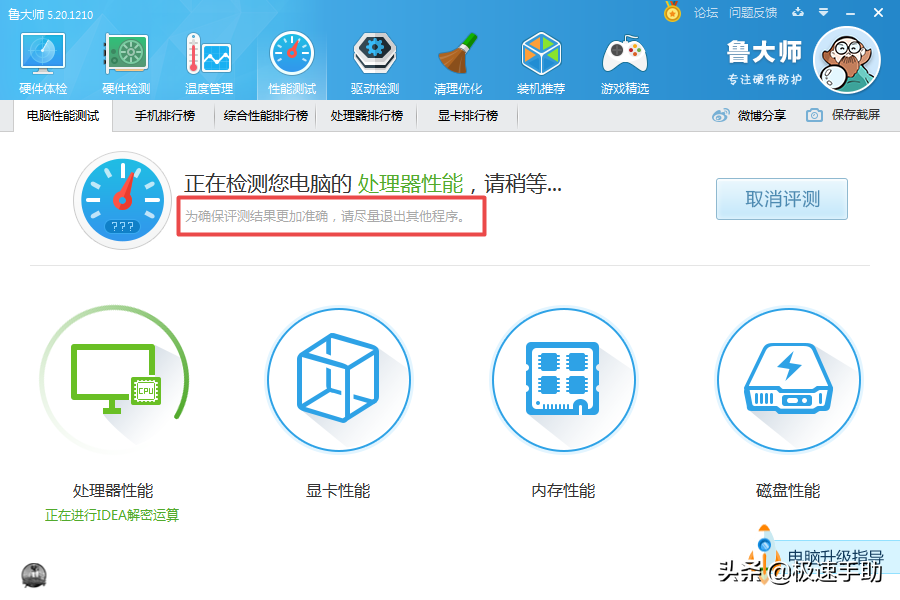Image resolution: width=900 pixels, height=600 pixels.
Task: Click round badge icon at bottom left
Action: 34,575
